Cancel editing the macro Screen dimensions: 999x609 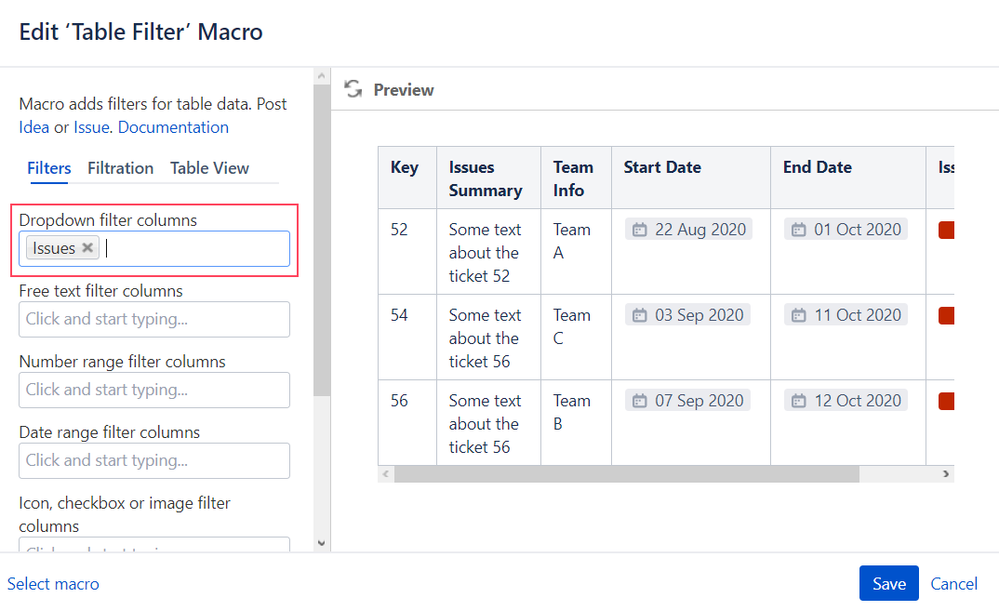(954, 584)
